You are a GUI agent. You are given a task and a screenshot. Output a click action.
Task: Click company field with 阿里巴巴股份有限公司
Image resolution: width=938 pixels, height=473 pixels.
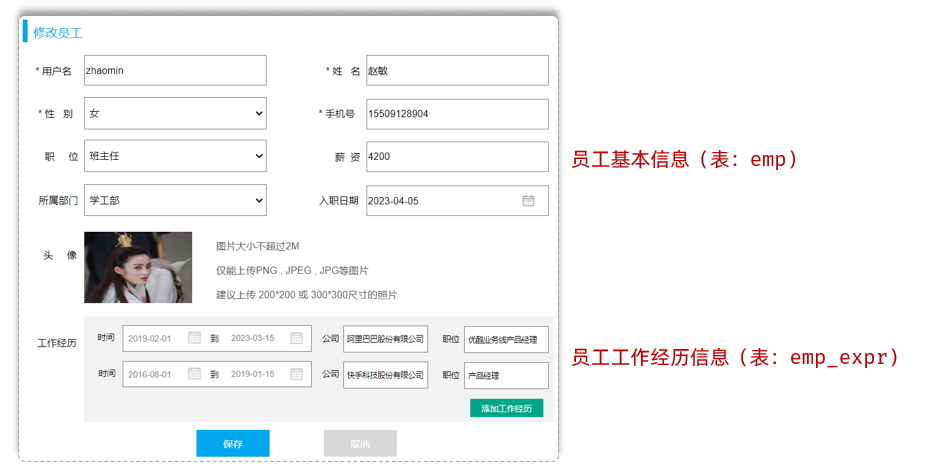click(x=385, y=339)
